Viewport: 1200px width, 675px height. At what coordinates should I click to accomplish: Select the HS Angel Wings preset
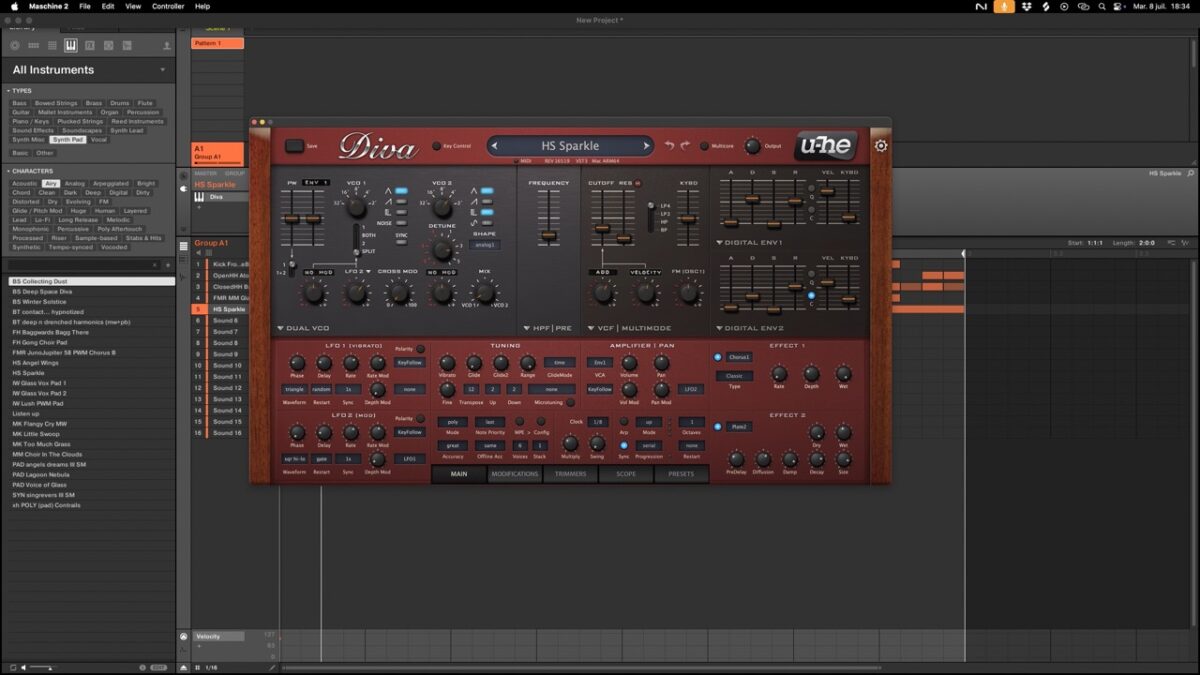pos(36,363)
